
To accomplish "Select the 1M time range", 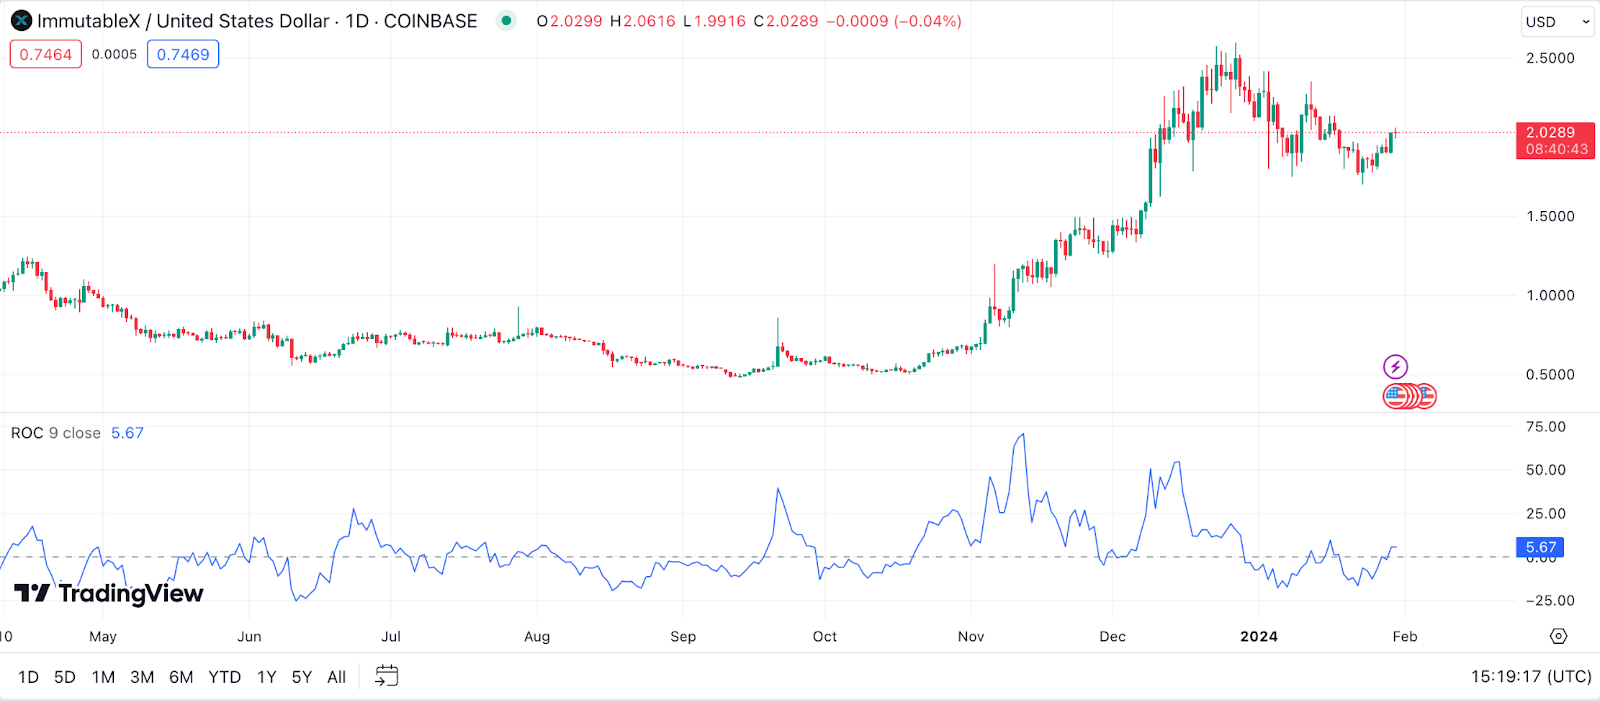I will point(103,677).
